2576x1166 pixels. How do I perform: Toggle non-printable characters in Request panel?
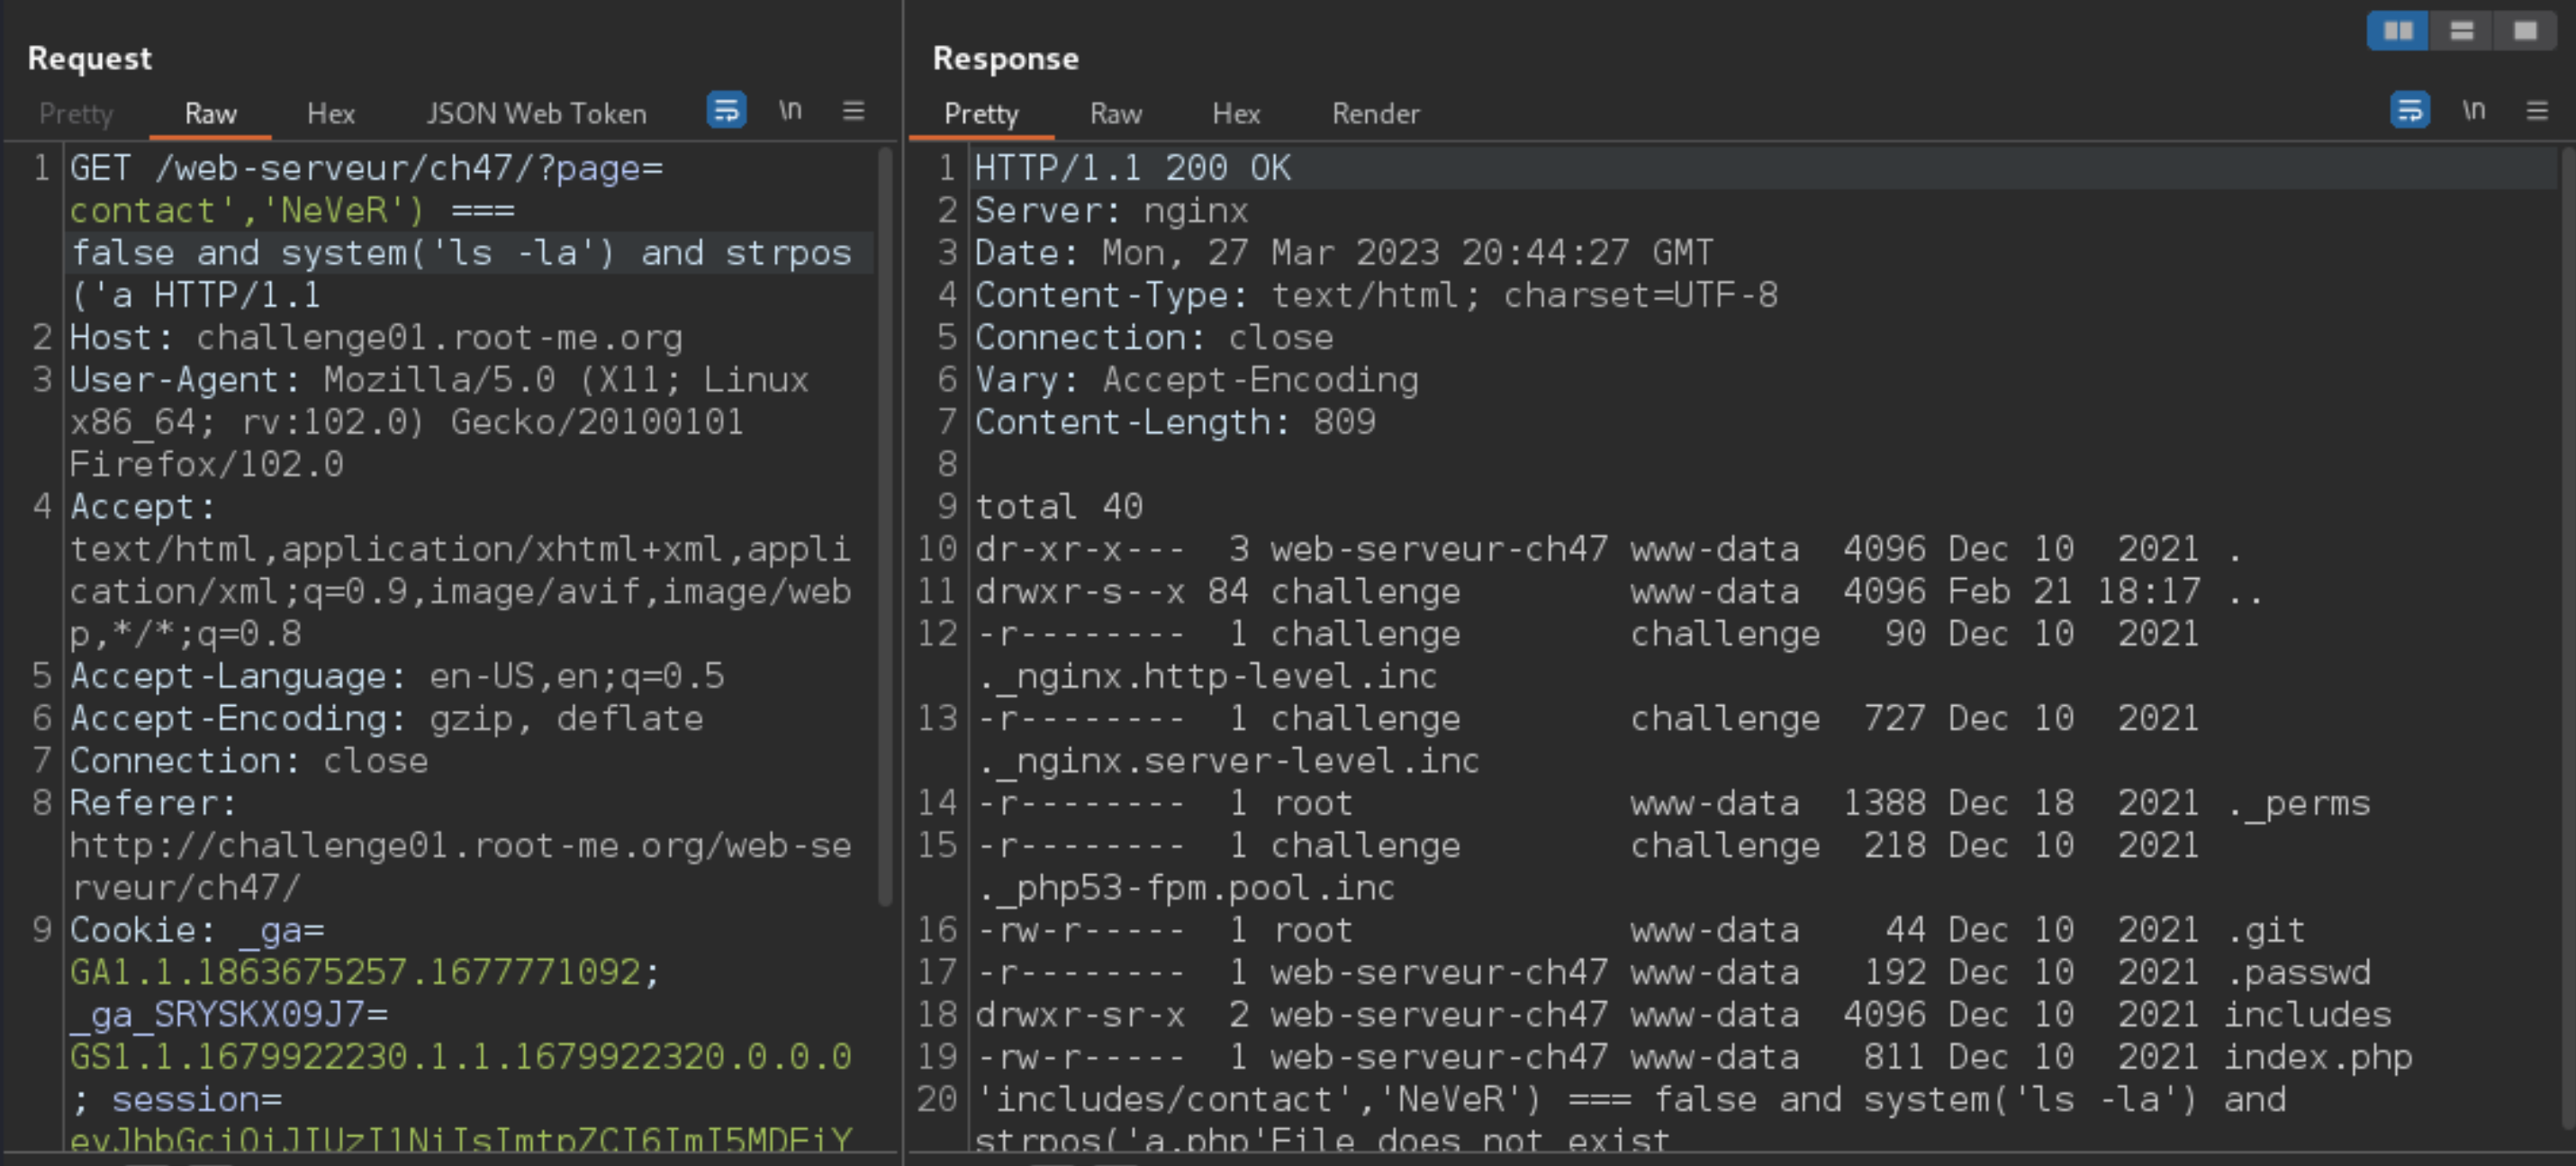click(x=790, y=110)
